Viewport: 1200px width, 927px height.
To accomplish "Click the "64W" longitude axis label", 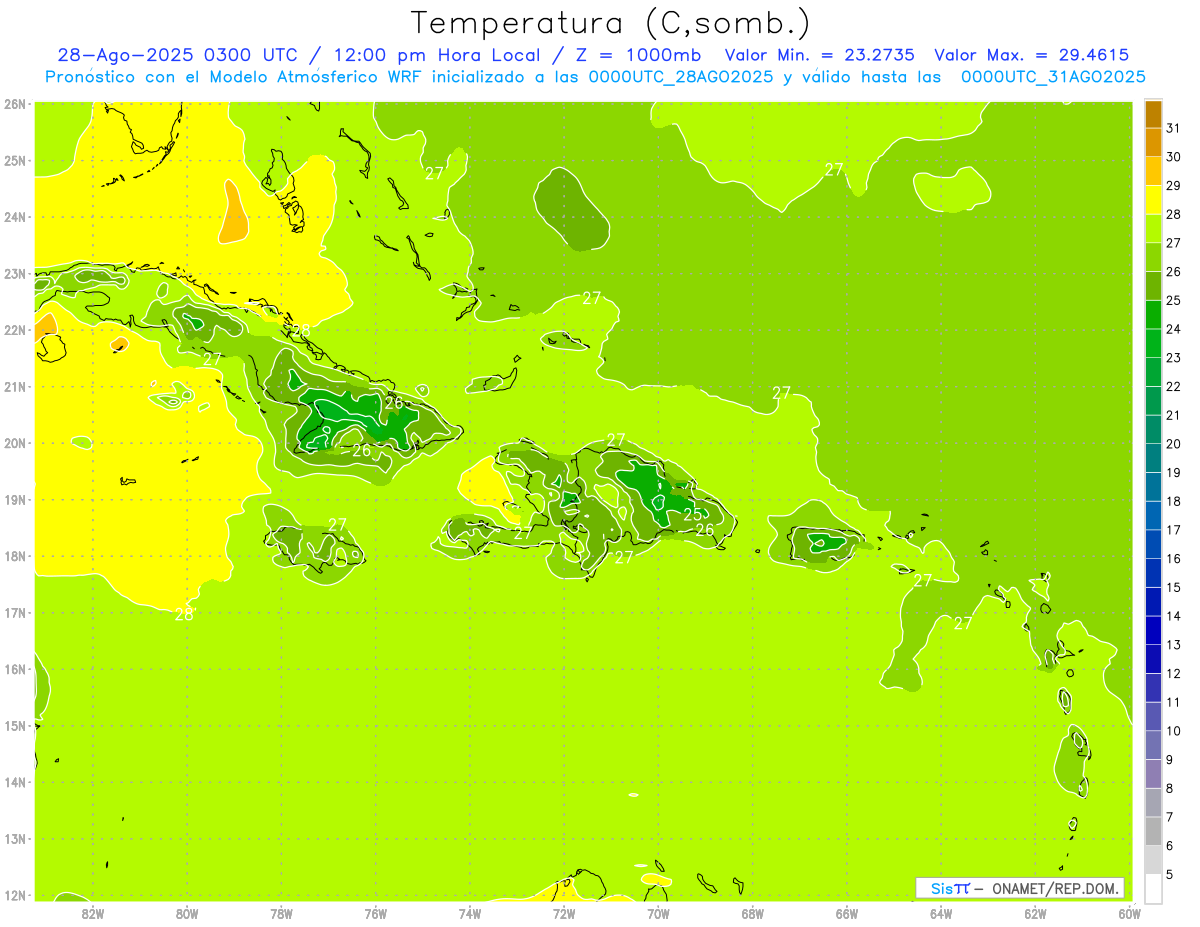I will click(x=941, y=913).
